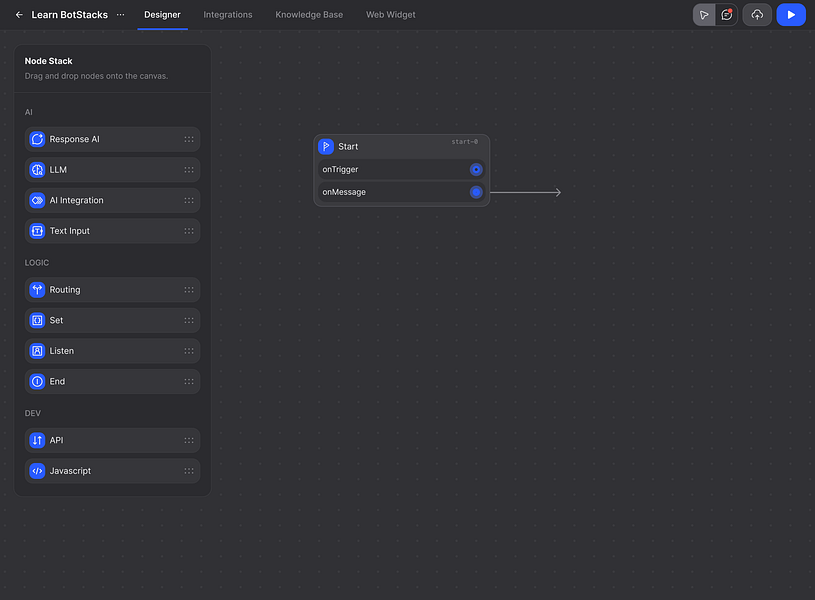Click the Text Input node icon
Image resolution: width=815 pixels, height=600 pixels.
37,231
